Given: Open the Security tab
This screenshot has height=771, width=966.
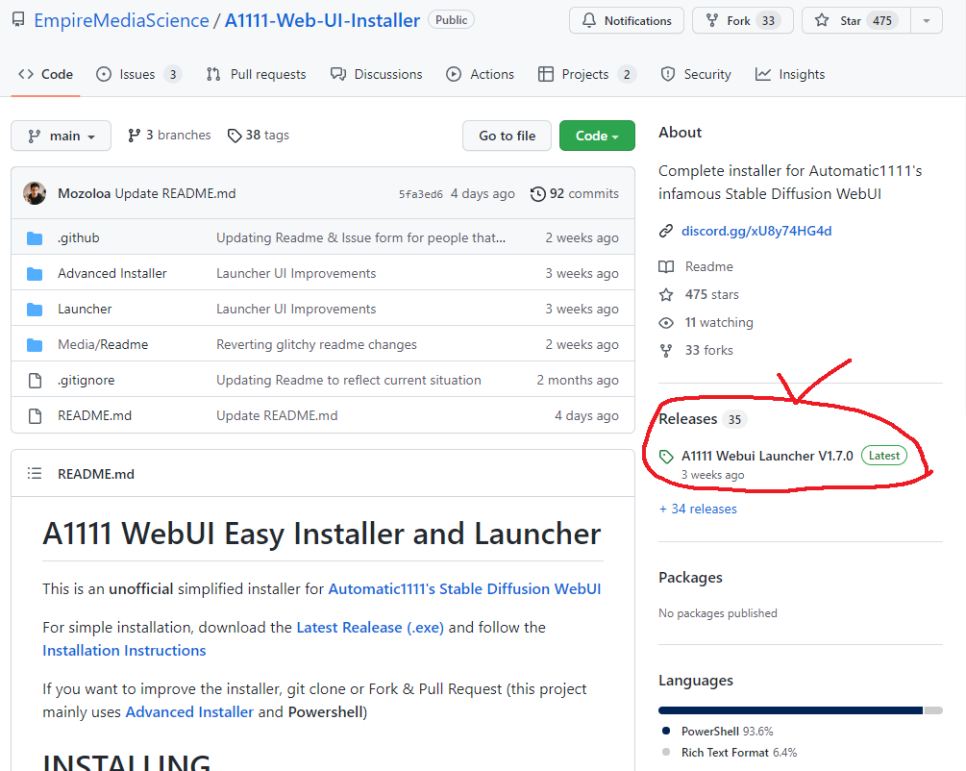Looking at the screenshot, I should pyautogui.click(x=696, y=75).
